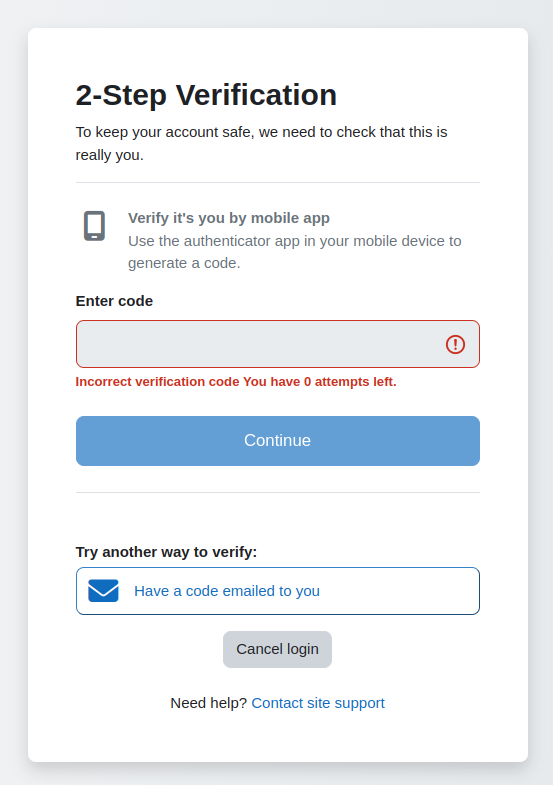The height and width of the screenshot is (785, 553).
Task: Click the divider line below the intro text
Action: (x=278, y=182)
